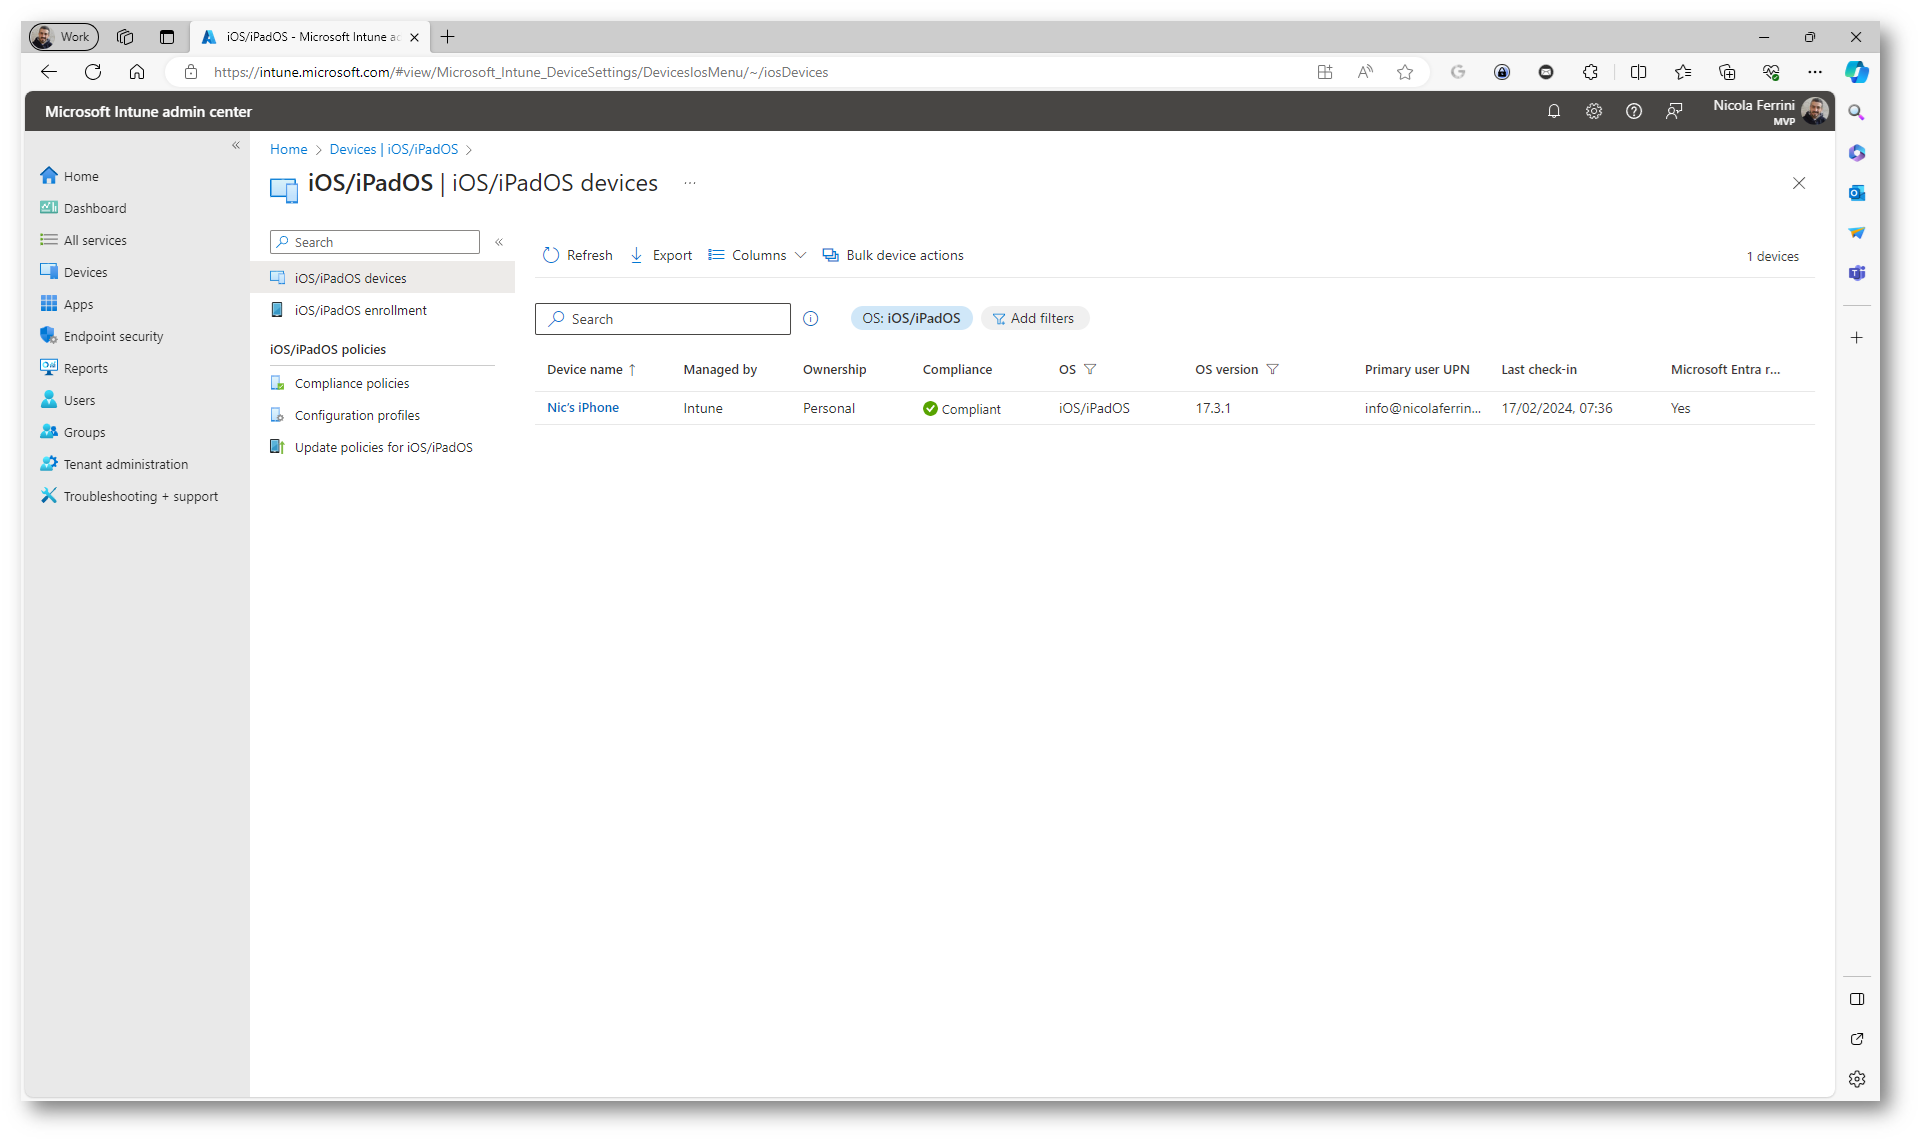Image resolution: width=1922 pixels, height=1143 pixels.
Task: Sort by Compliance column header
Action: click(957, 369)
